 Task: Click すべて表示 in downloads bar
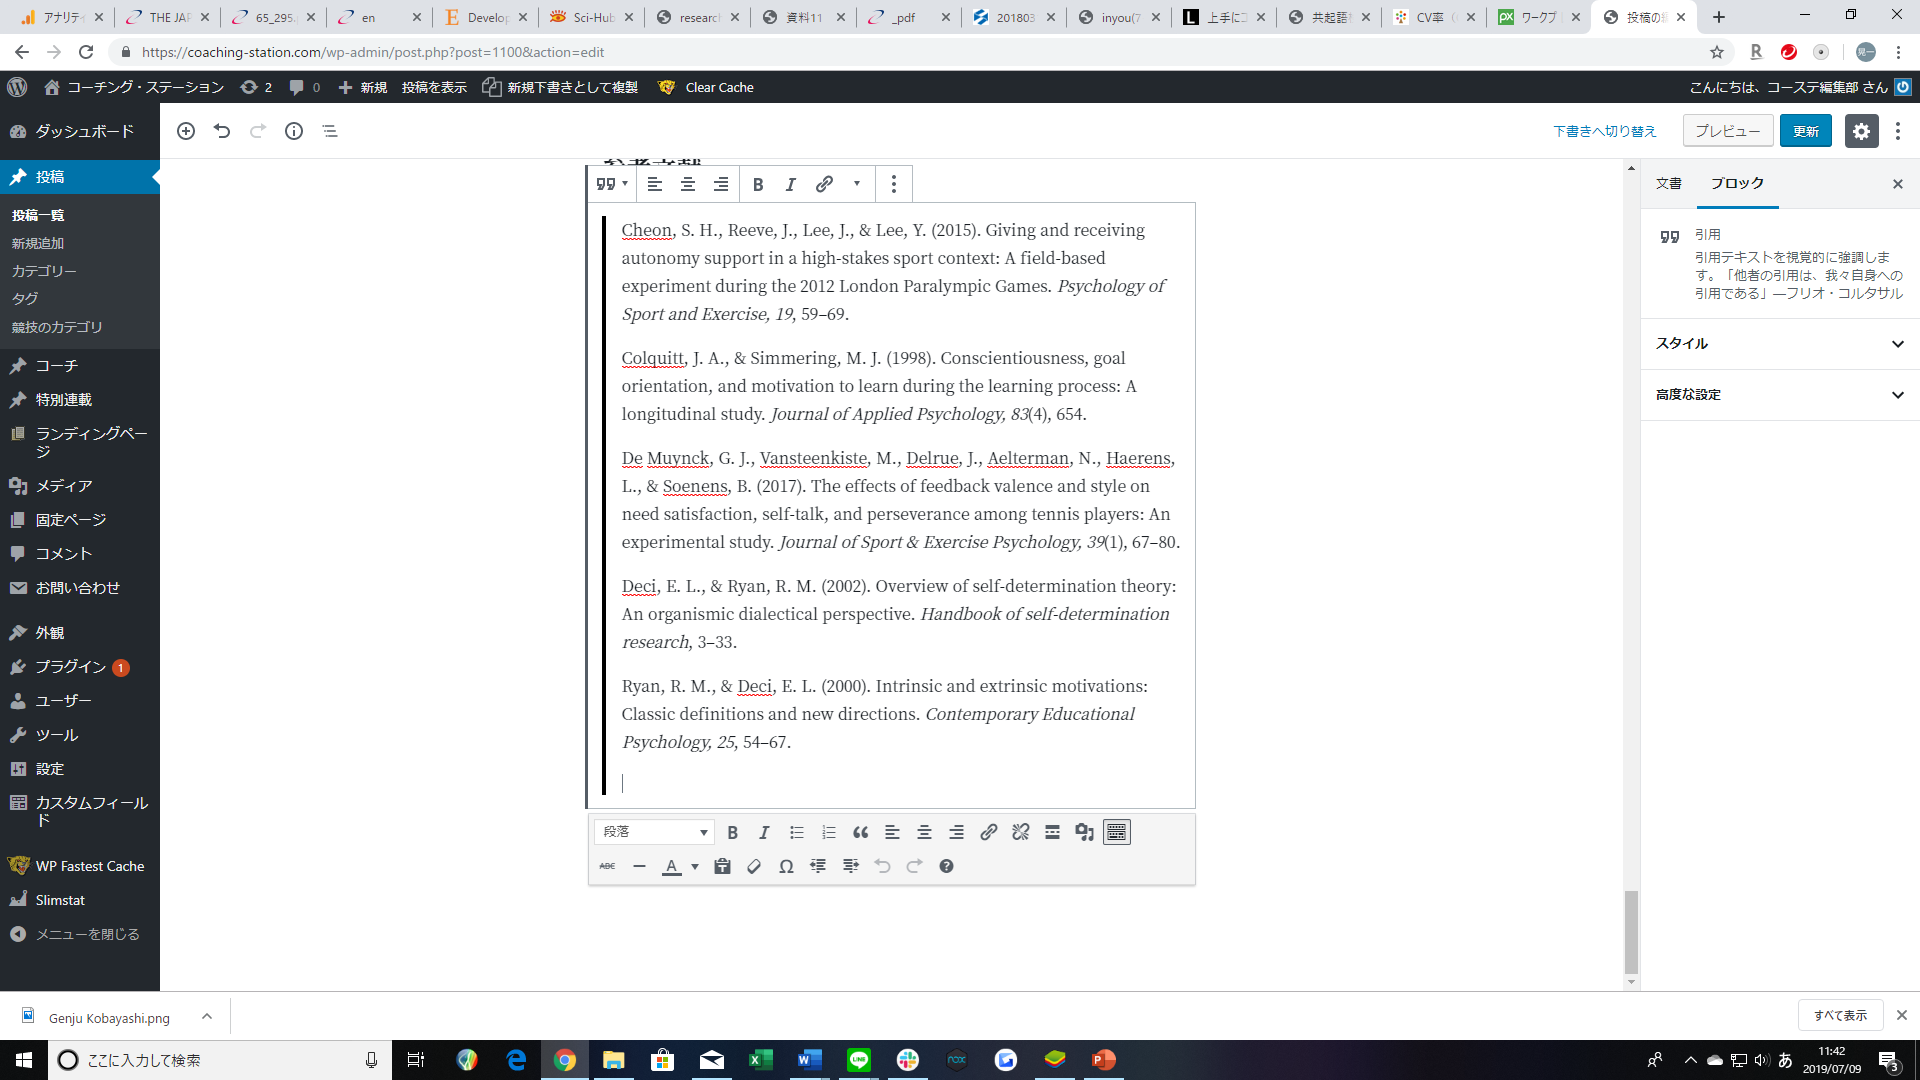1840,1015
